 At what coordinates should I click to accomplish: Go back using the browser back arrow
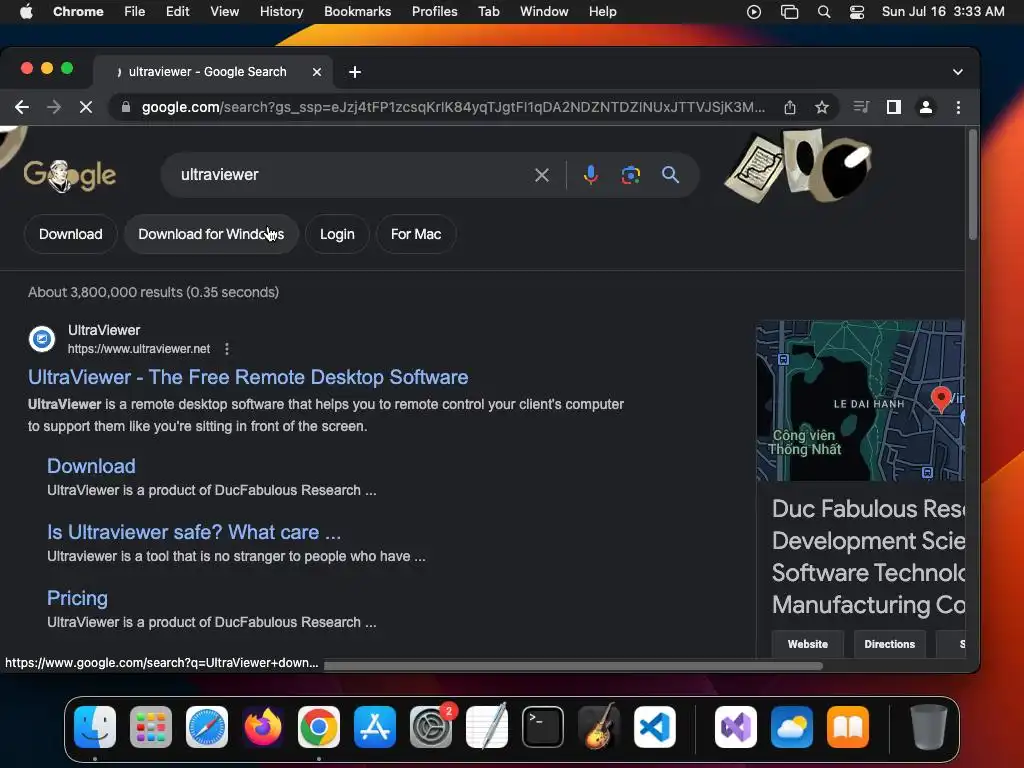22,107
